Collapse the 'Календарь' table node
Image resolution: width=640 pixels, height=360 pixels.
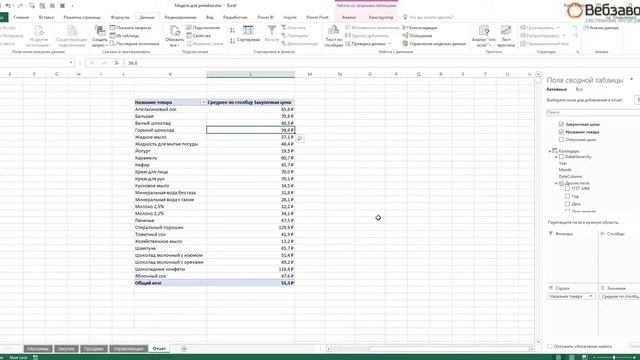[549, 151]
